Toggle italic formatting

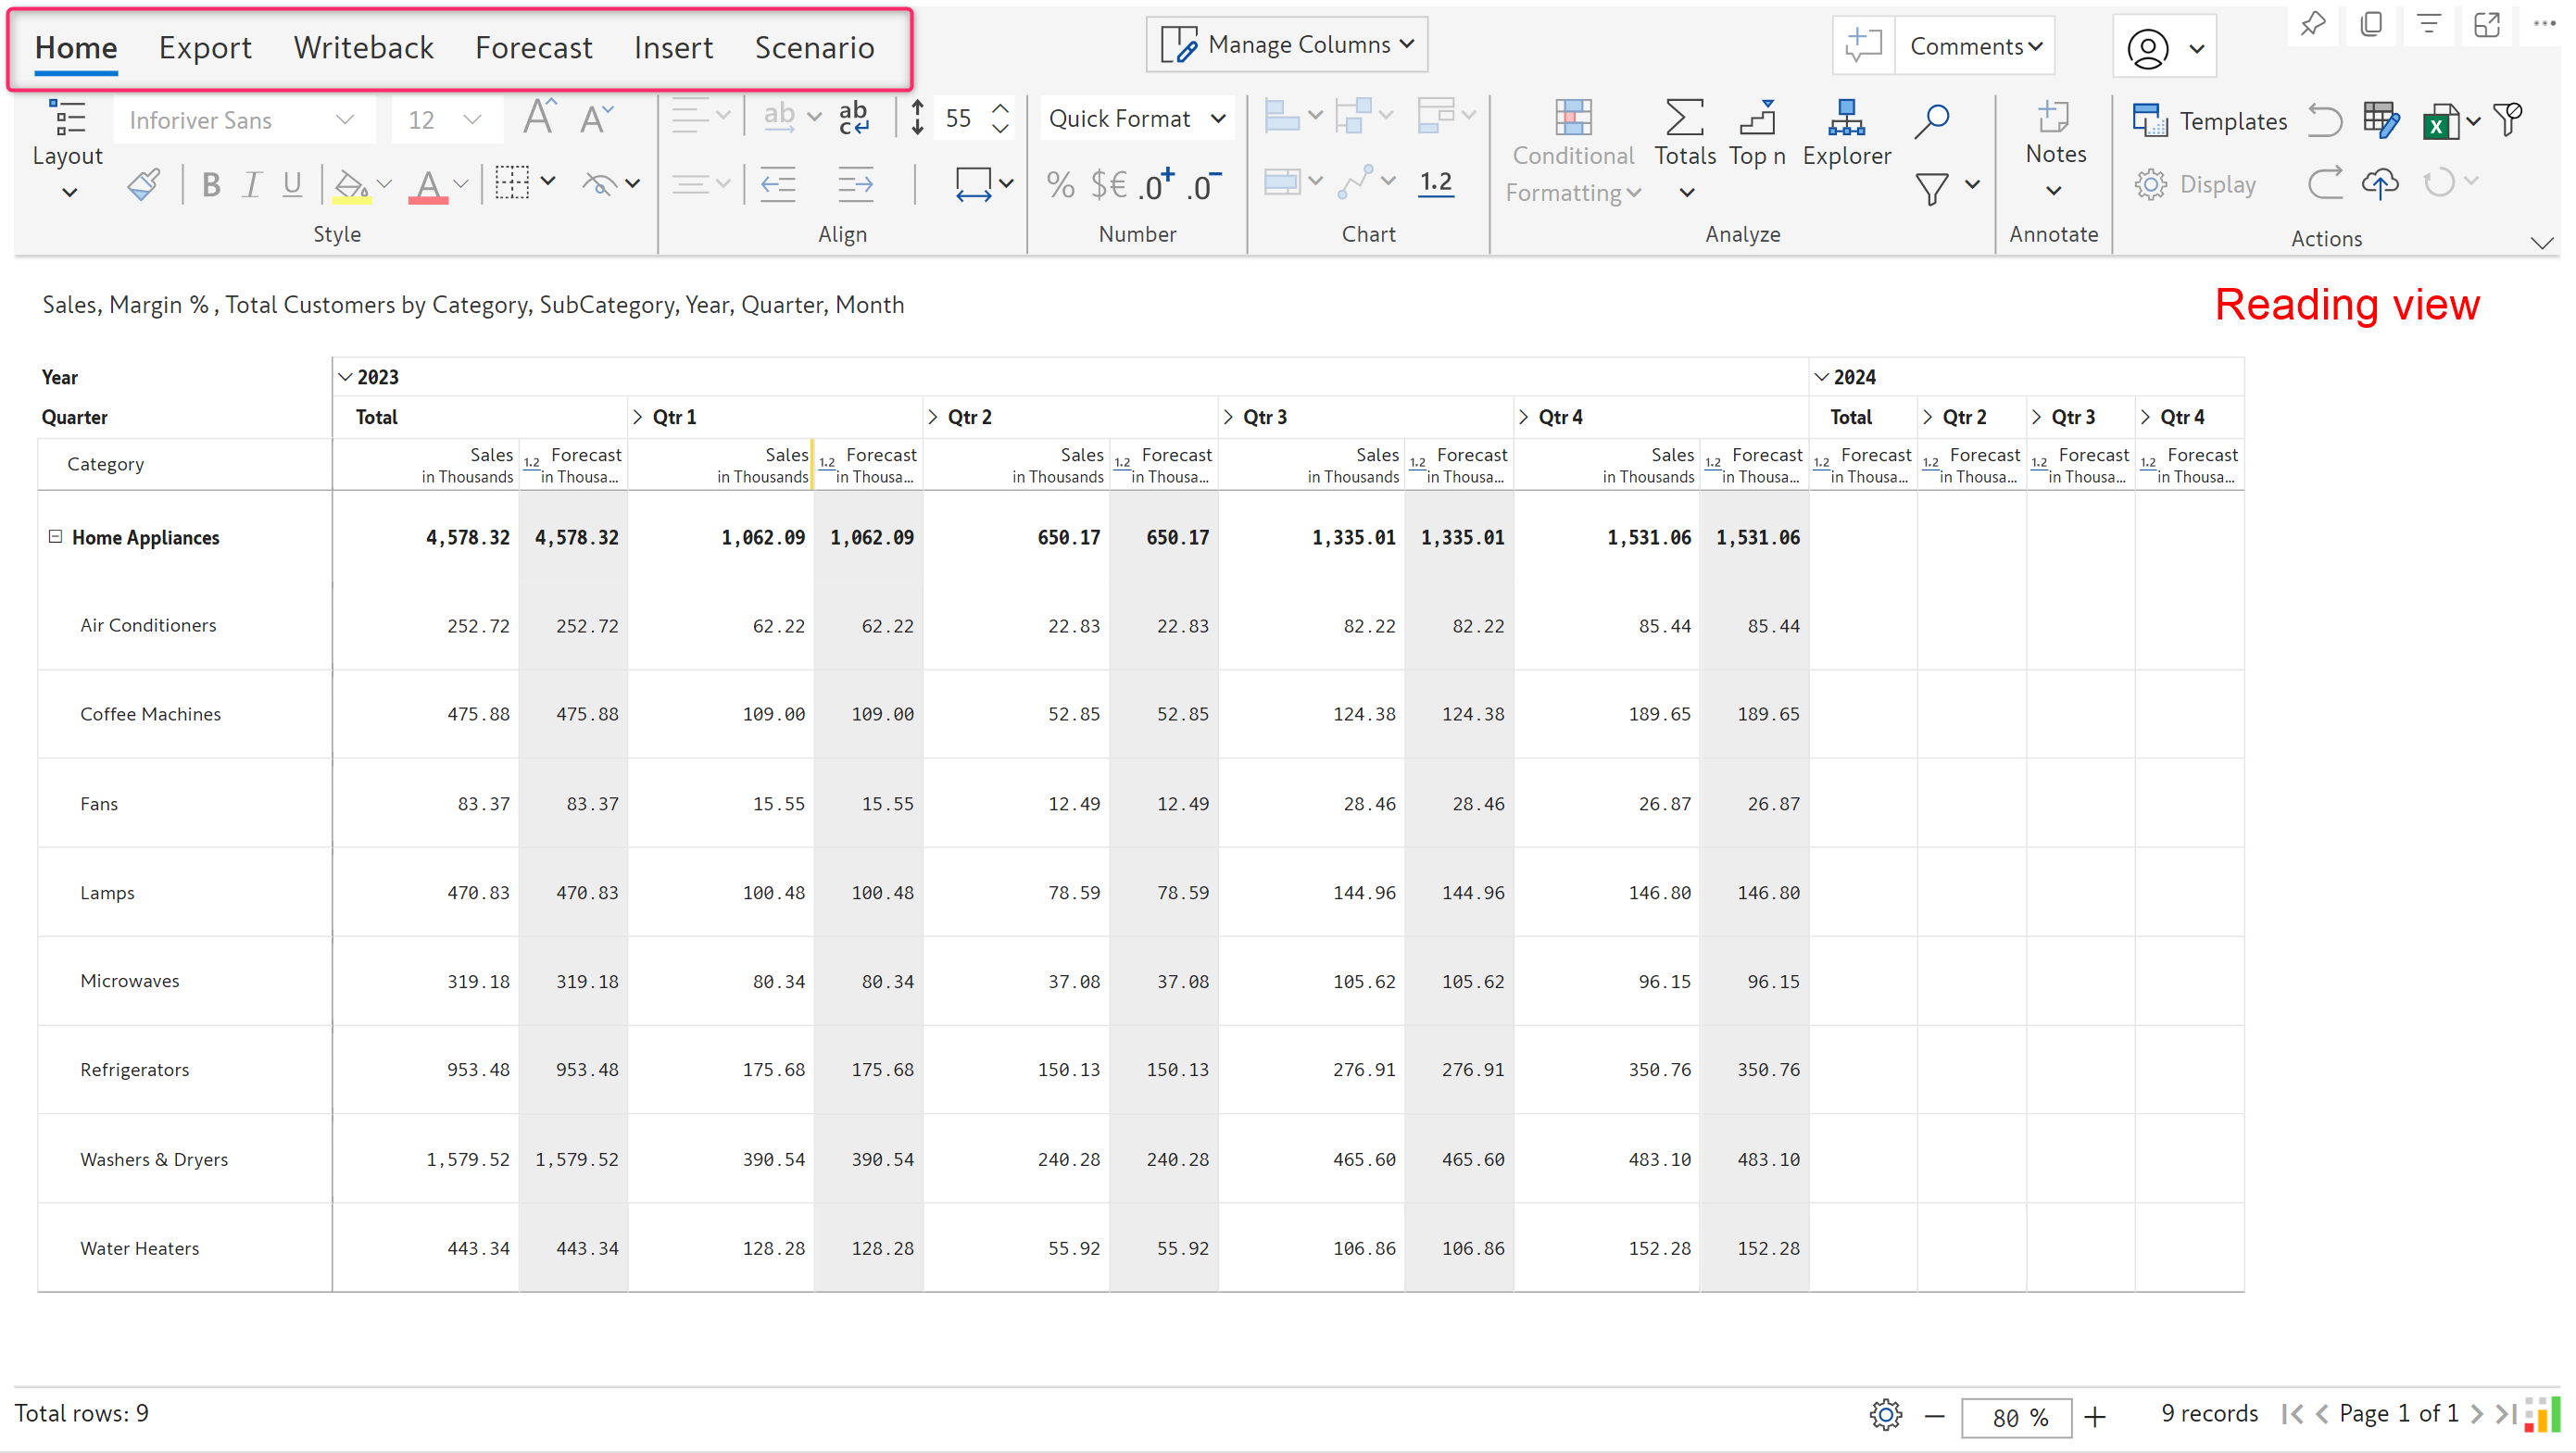(x=252, y=184)
